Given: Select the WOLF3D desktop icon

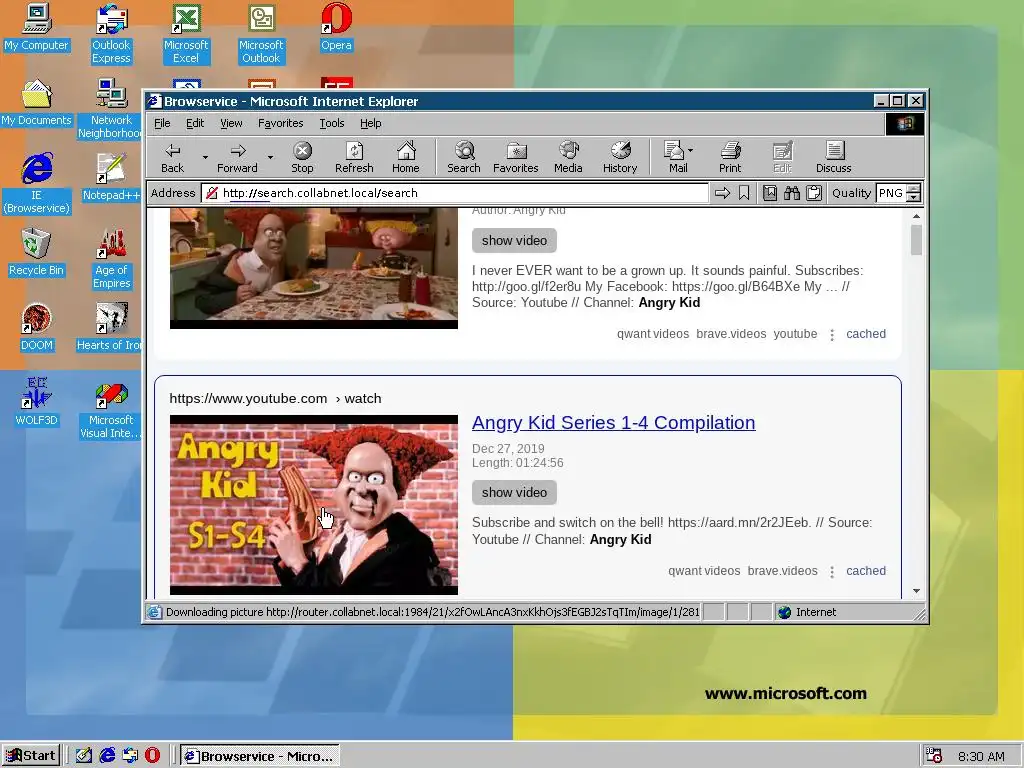Looking at the screenshot, I should point(37,403).
